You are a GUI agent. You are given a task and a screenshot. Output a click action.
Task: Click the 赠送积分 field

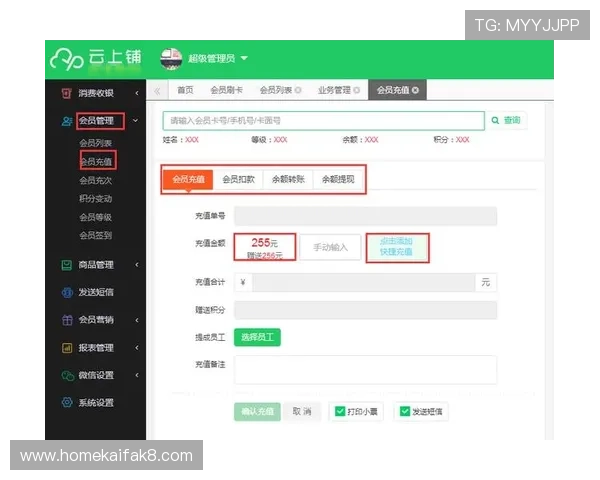[365, 310]
